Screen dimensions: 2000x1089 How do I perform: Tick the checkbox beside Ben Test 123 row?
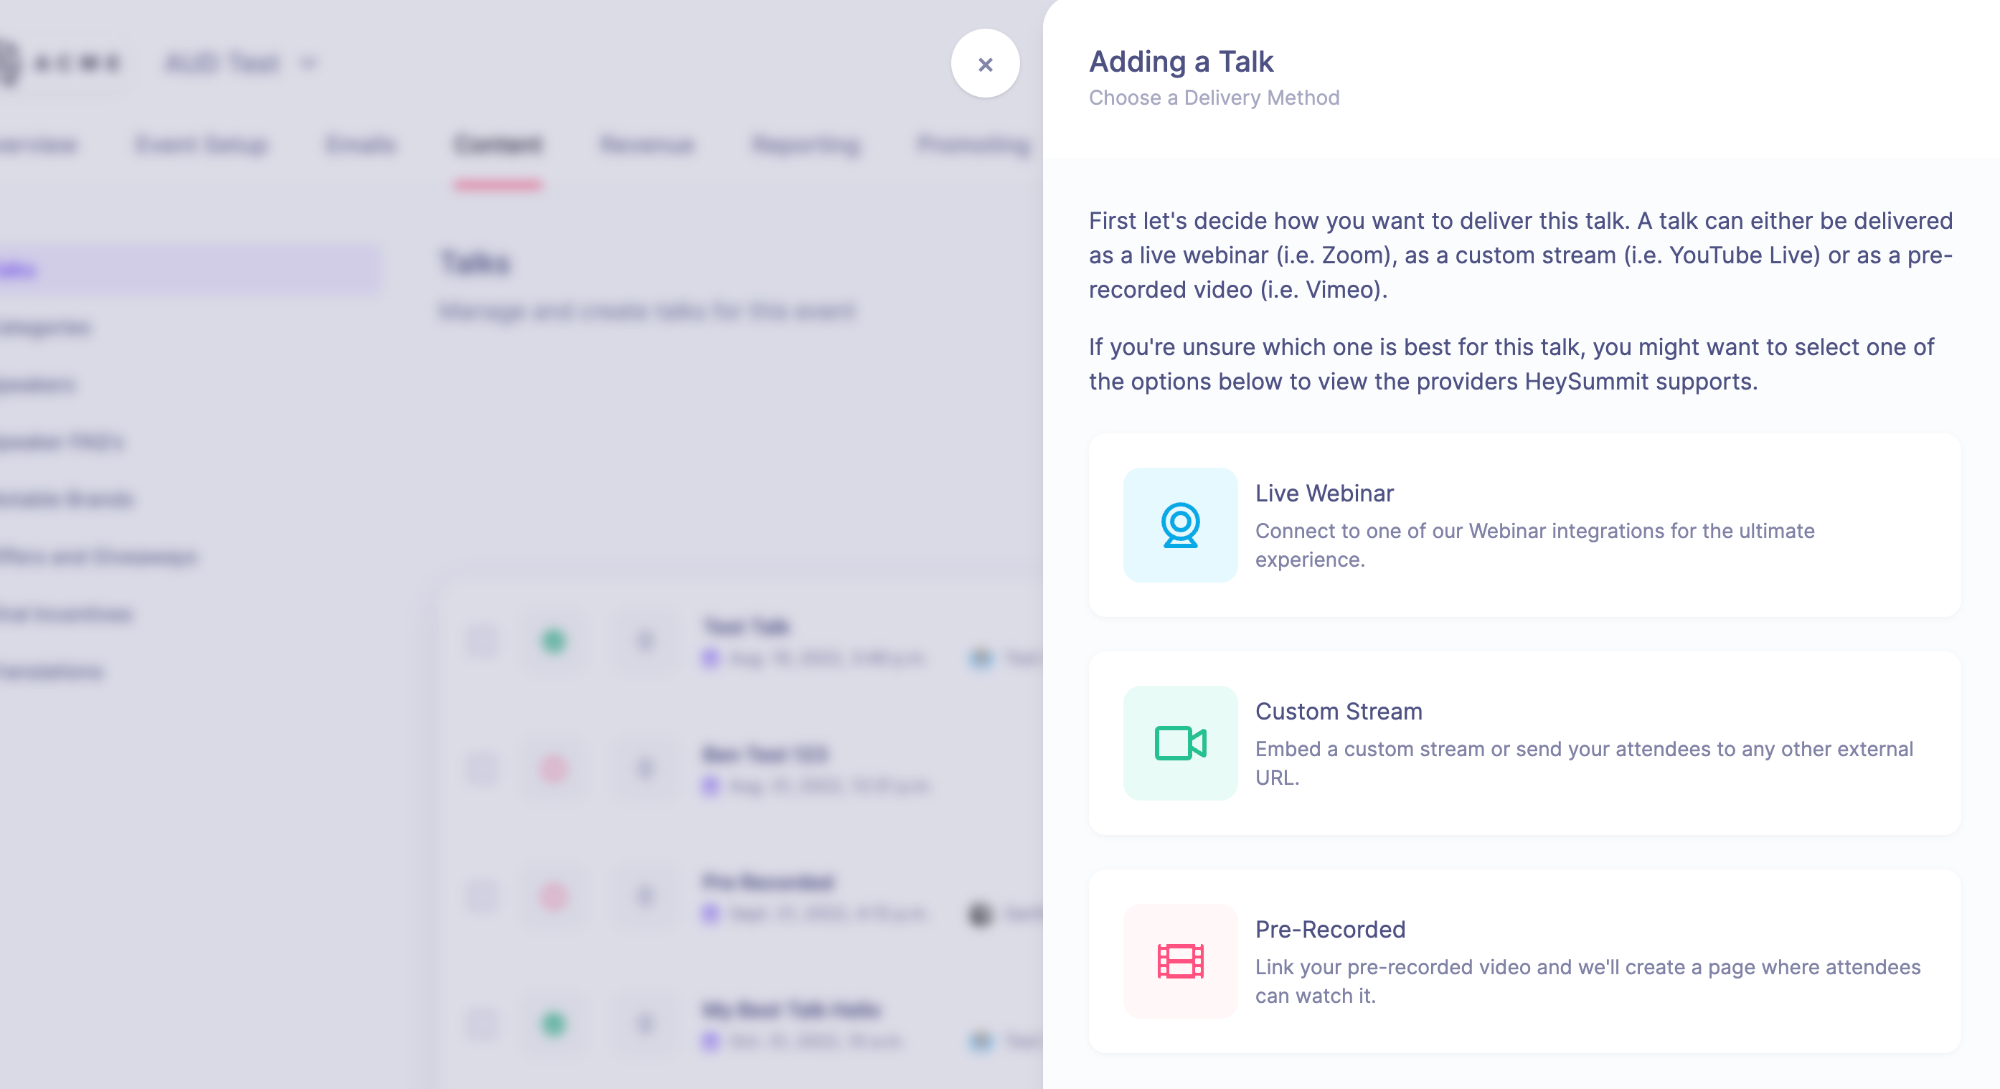482,769
